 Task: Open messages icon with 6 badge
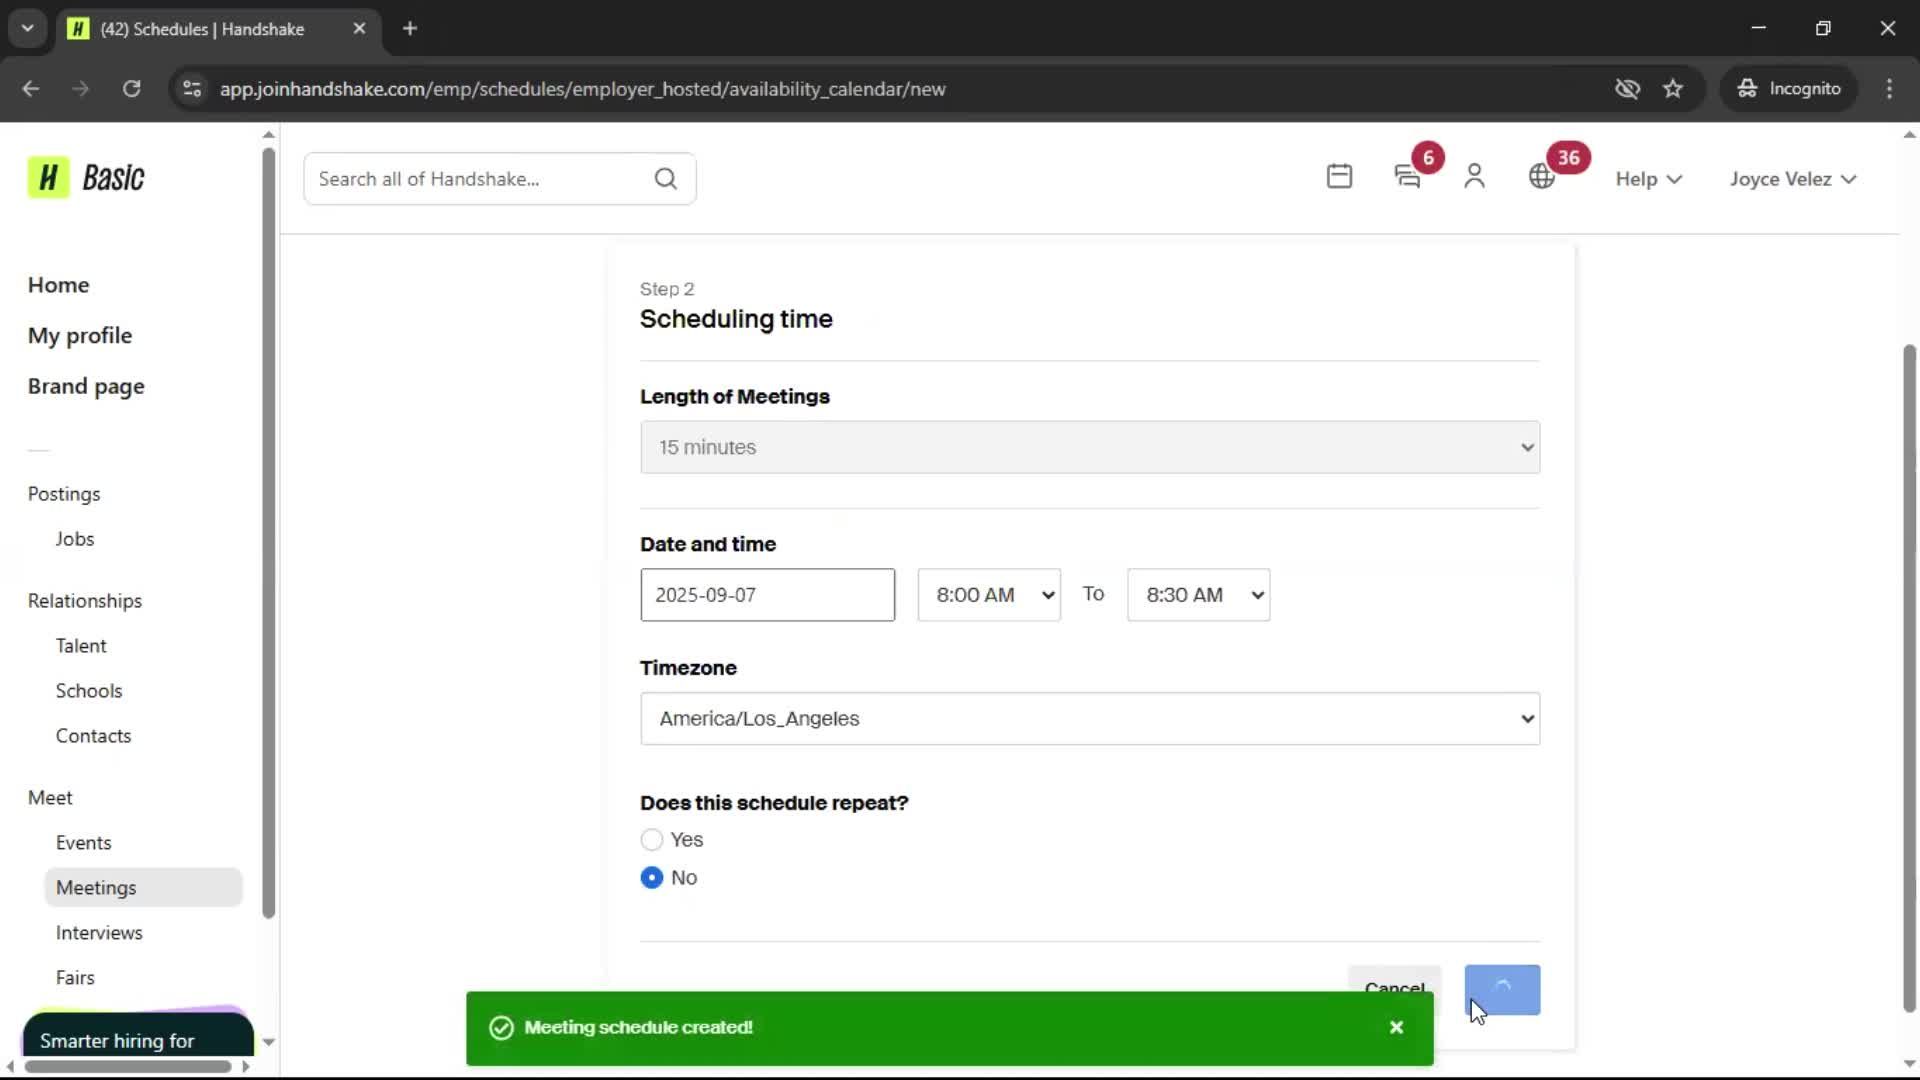pos(1407,177)
